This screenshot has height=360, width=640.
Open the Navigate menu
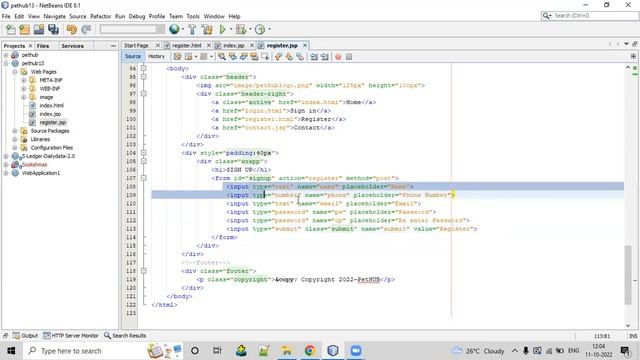click(54, 16)
